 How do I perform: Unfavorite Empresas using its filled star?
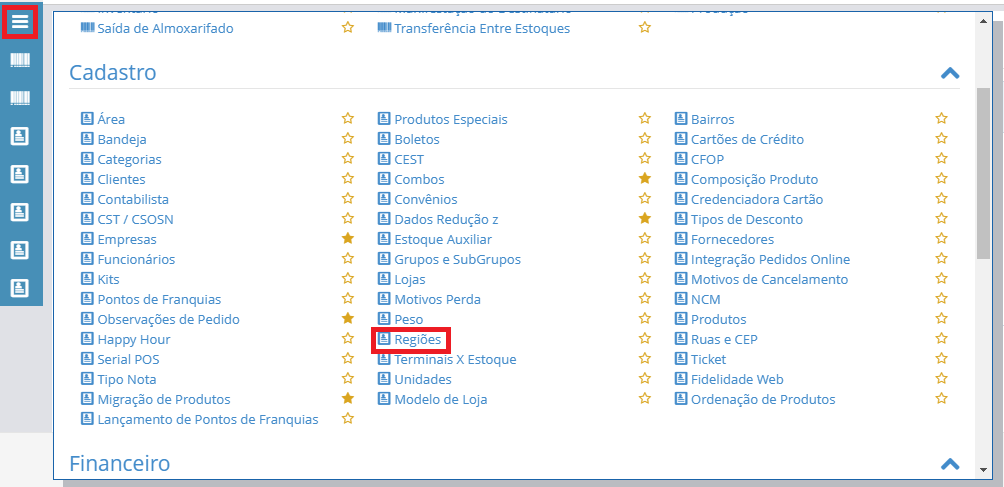pyautogui.click(x=348, y=238)
